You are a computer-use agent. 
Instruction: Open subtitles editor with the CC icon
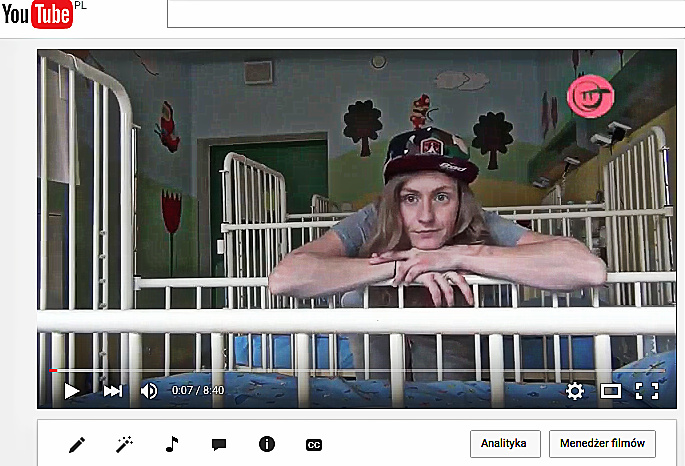click(314, 444)
